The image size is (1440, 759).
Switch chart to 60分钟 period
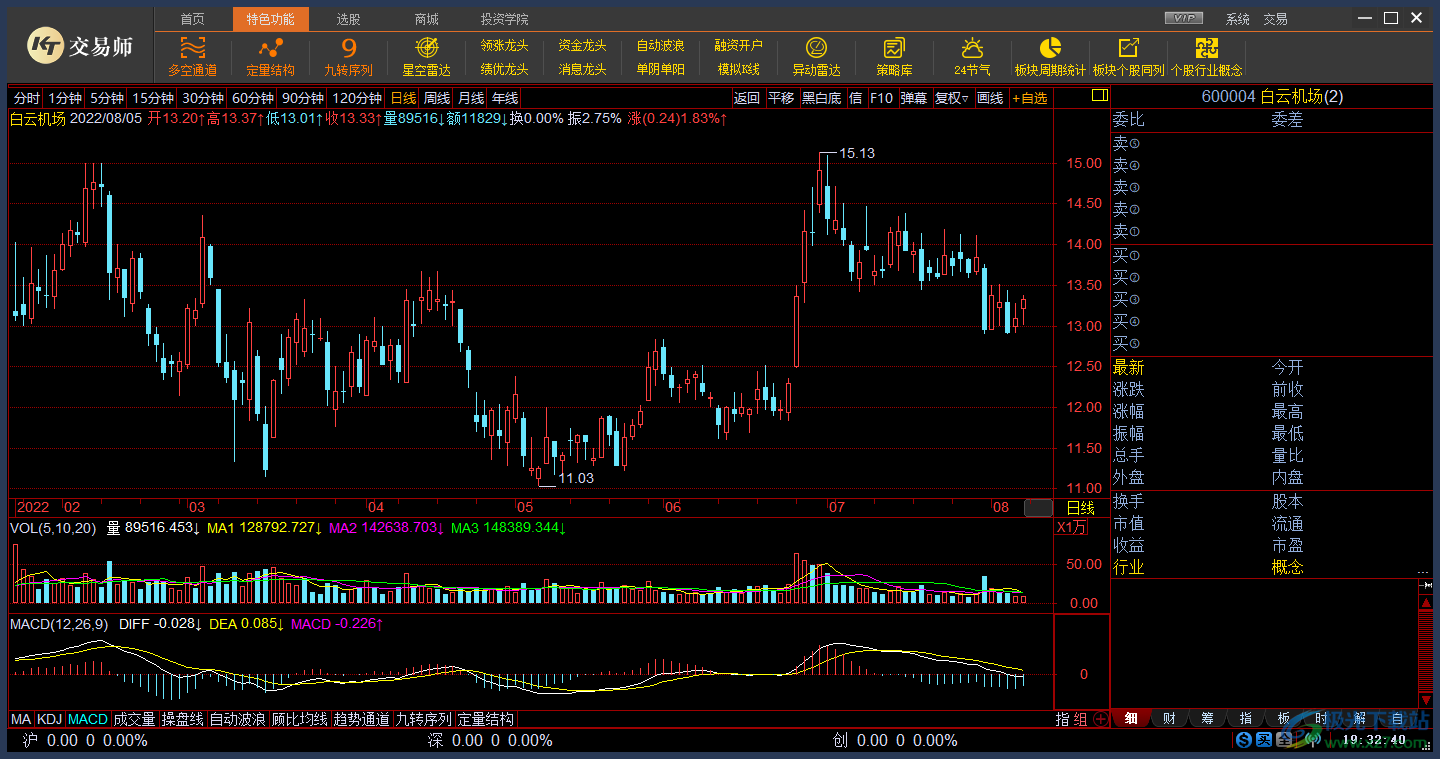(252, 98)
